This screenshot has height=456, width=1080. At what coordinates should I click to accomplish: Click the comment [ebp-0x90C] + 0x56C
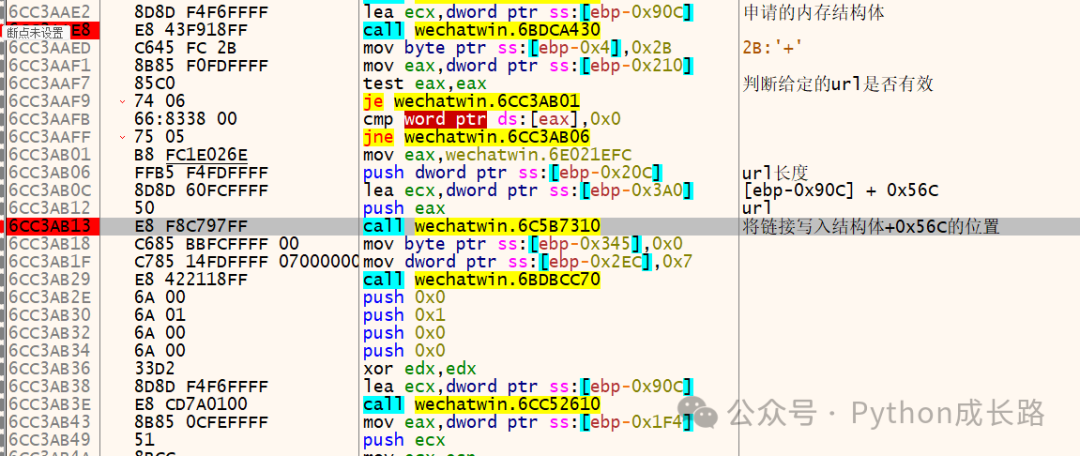[842, 191]
